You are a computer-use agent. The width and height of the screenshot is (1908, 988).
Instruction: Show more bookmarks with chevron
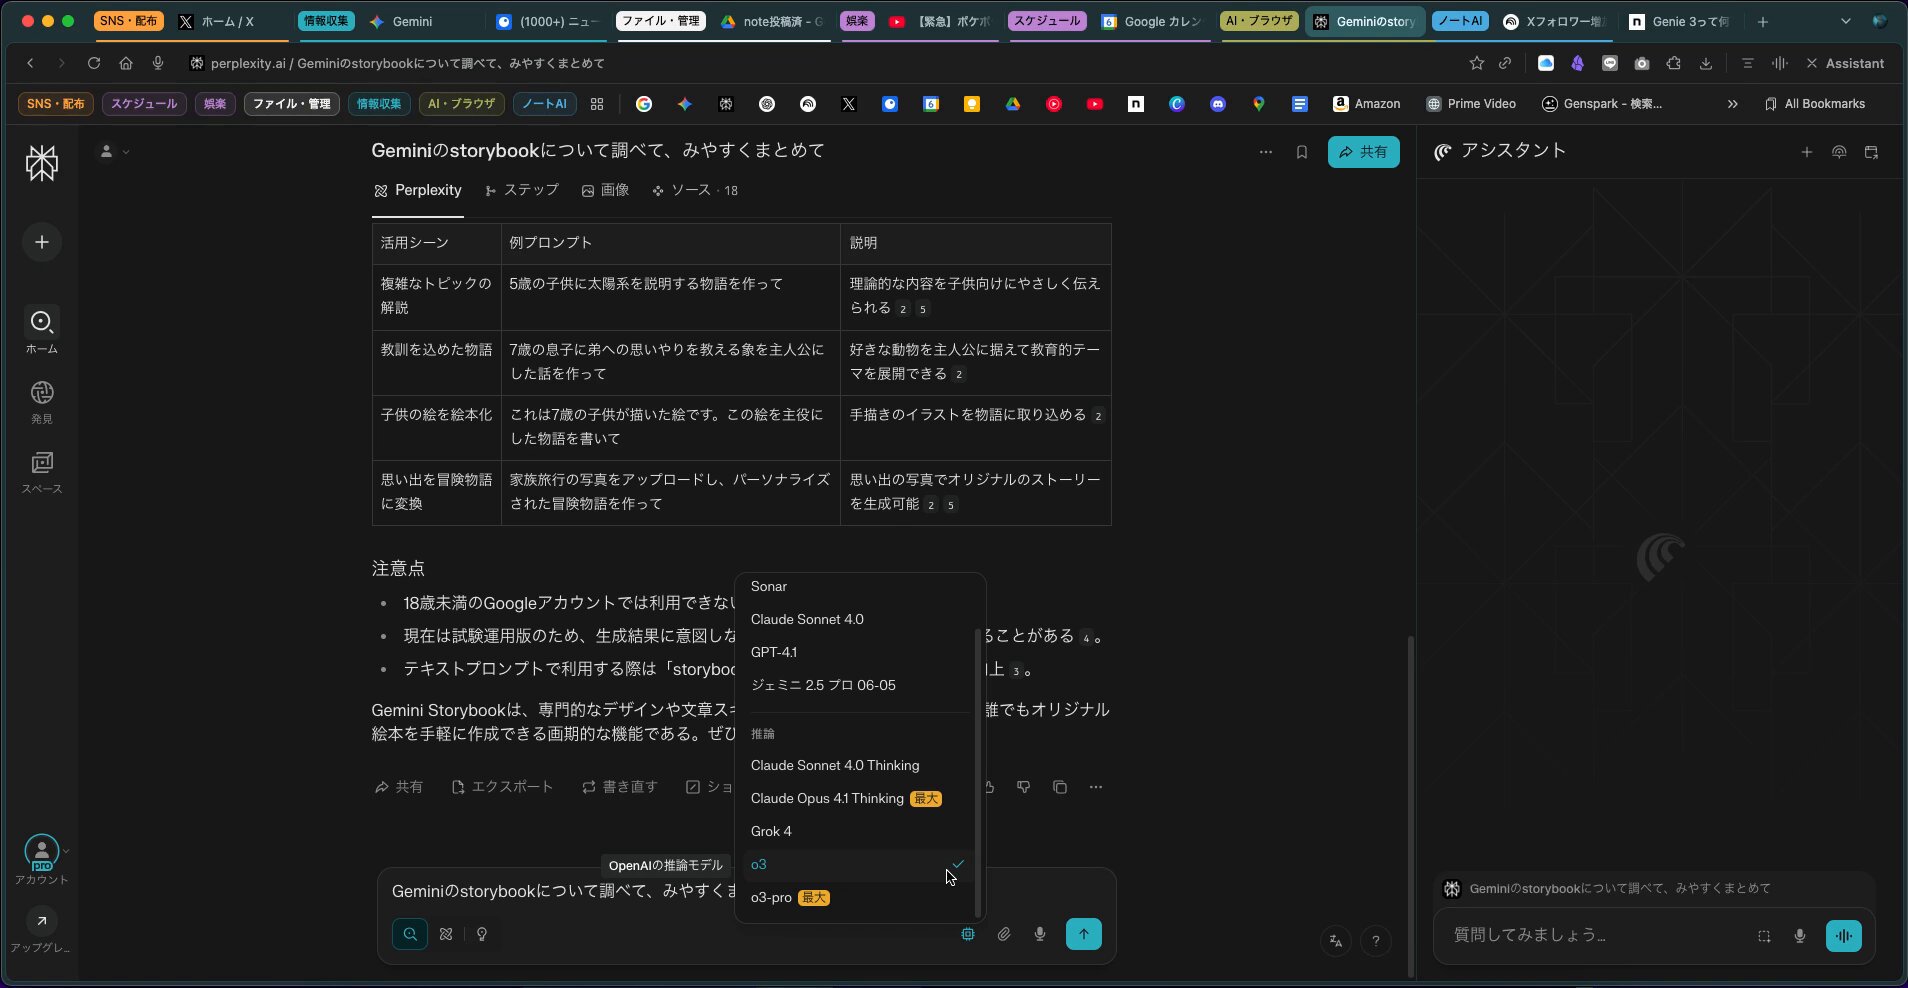(x=1733, y=104)
